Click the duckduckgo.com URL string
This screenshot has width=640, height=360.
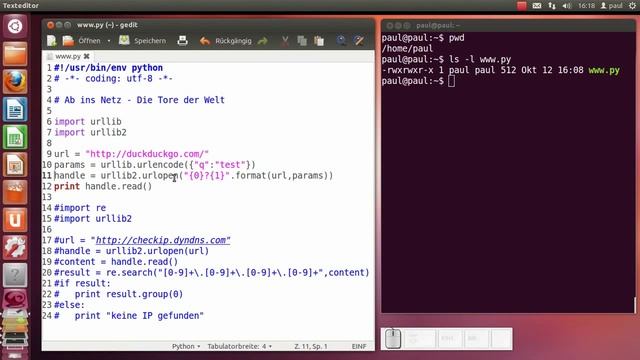147,154
